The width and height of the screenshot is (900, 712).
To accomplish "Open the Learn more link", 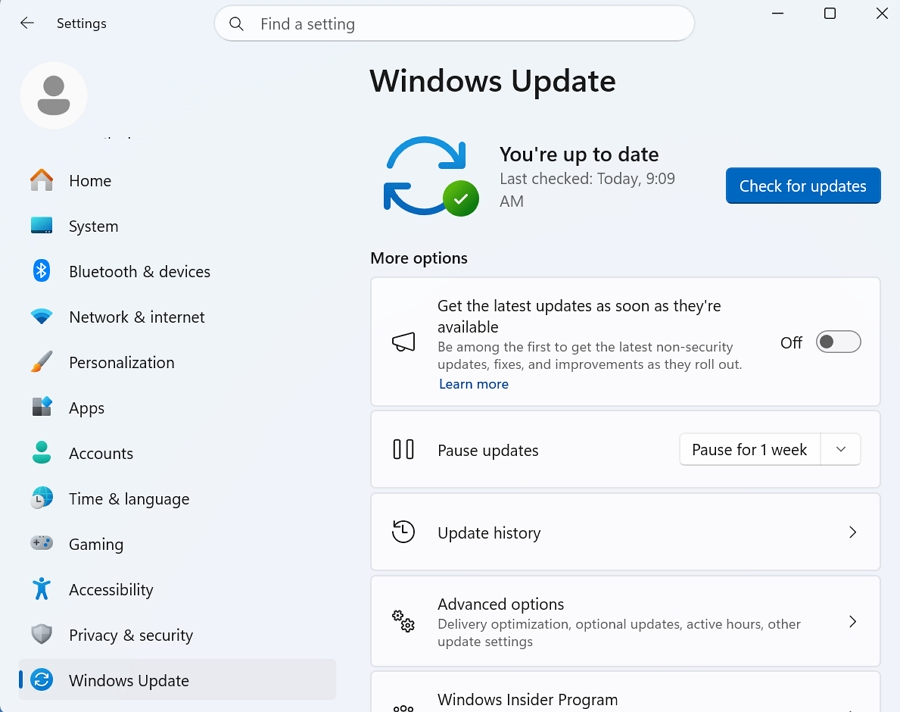I will [x=473, y=384].
